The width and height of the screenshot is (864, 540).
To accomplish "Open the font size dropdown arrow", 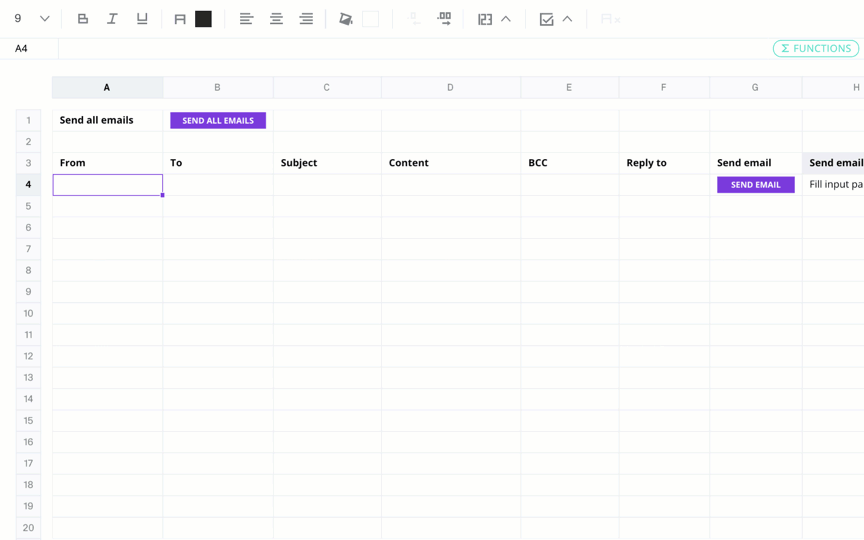I will pyautogui.click(x=45, y=19).
